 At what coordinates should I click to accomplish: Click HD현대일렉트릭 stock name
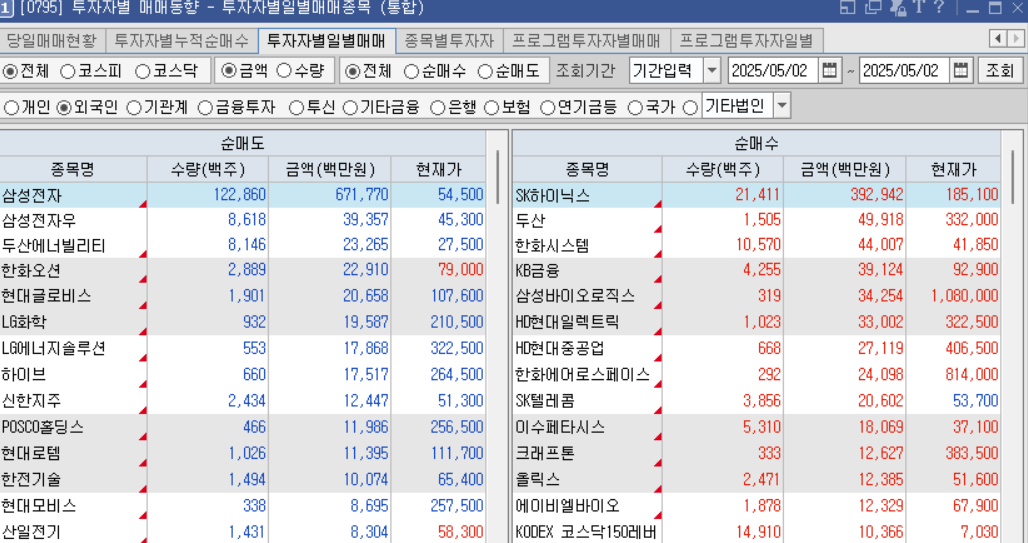[567, 323]
